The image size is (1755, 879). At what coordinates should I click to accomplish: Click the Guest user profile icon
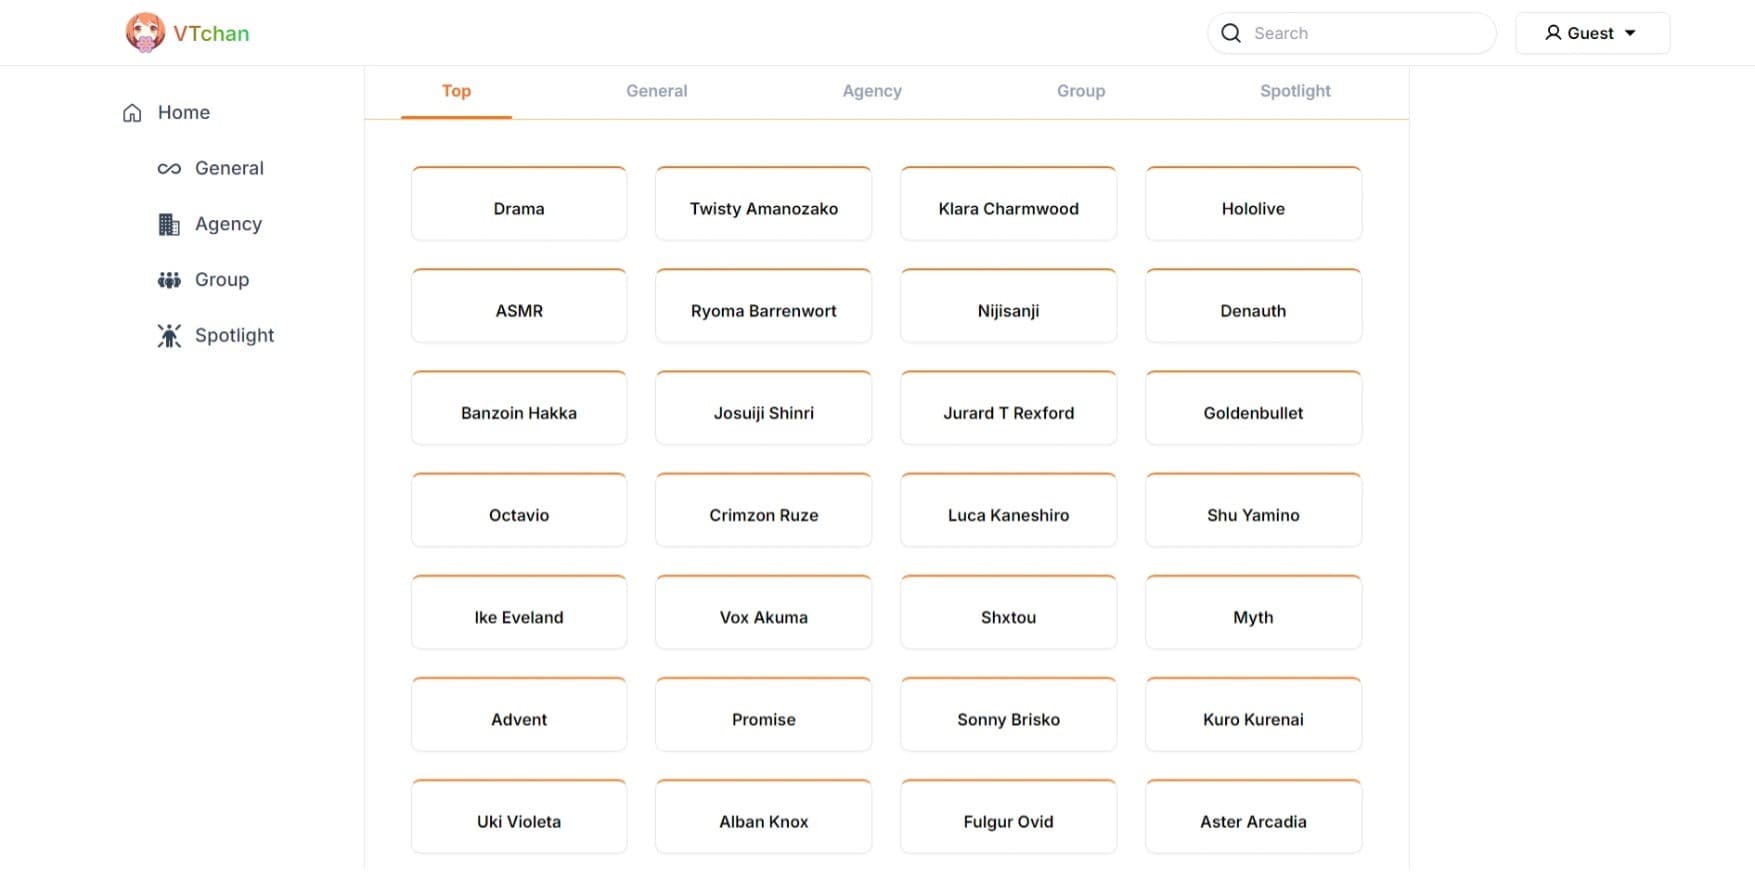coord(1553,33)
